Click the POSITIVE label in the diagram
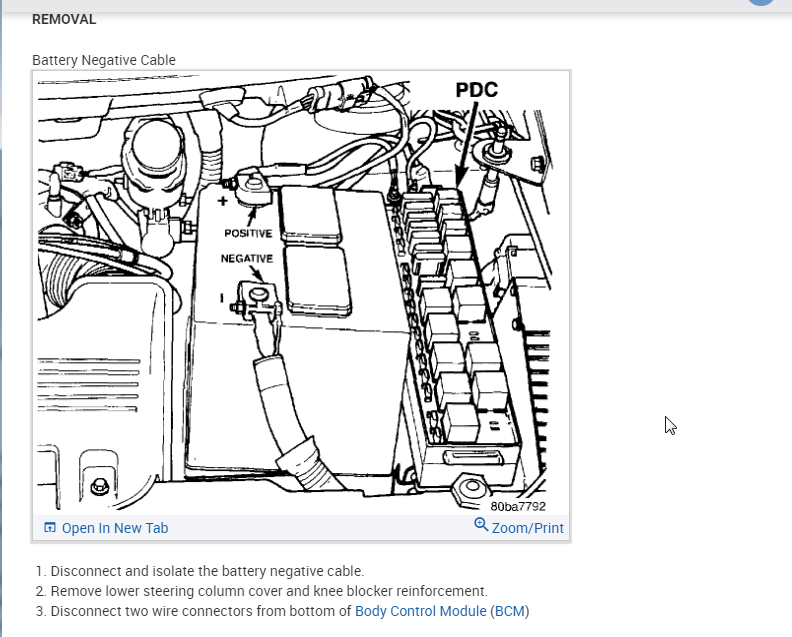Image resolution: width=792 pixels, height=637 pixels. [x=248, y=233]
